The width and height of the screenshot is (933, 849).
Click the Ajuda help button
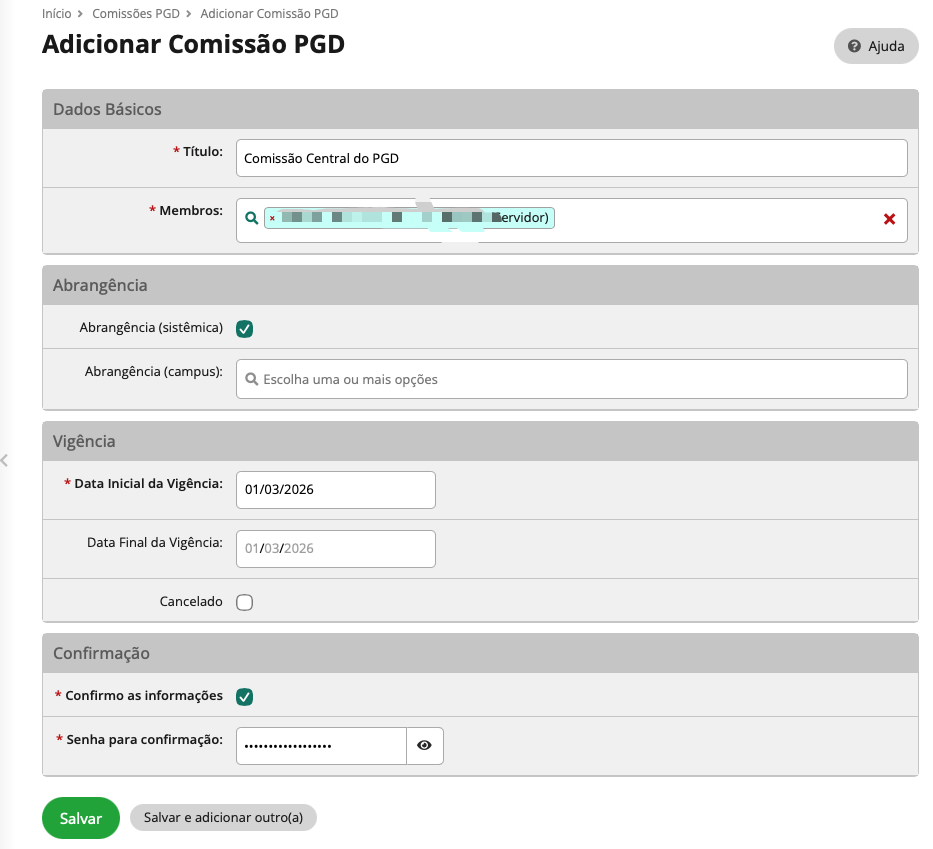click(x=876, y=46)
